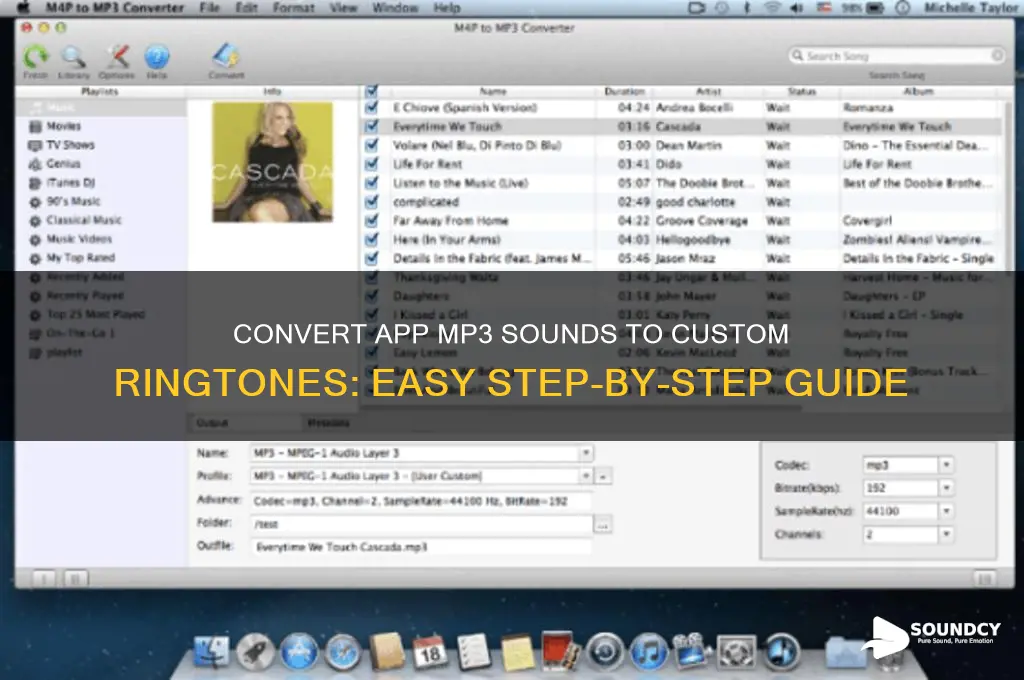The height and width of the screenshot is (680, 1024).
Task: Open Michelle Taylor user menu
Action: tap(971, 8)
